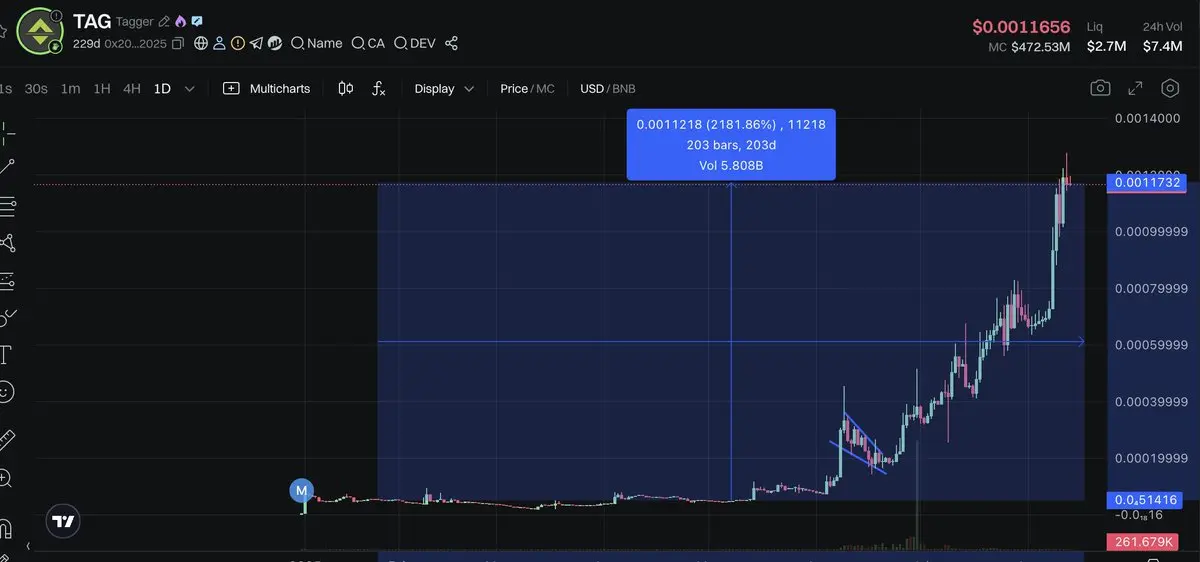Open the Display dropdown
This screenshot has height=562, width=1200.
[443, 89]
